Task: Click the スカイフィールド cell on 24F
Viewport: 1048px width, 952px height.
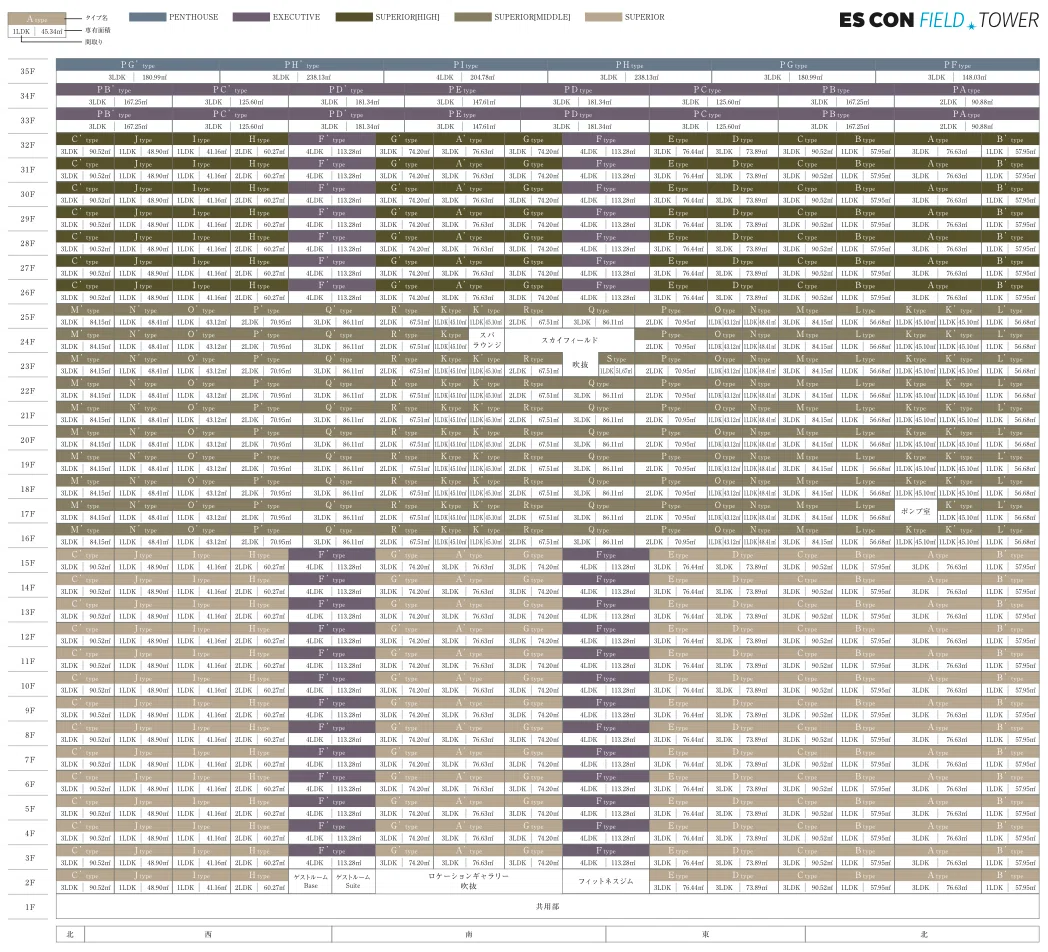Action: (x=569, y=340)
